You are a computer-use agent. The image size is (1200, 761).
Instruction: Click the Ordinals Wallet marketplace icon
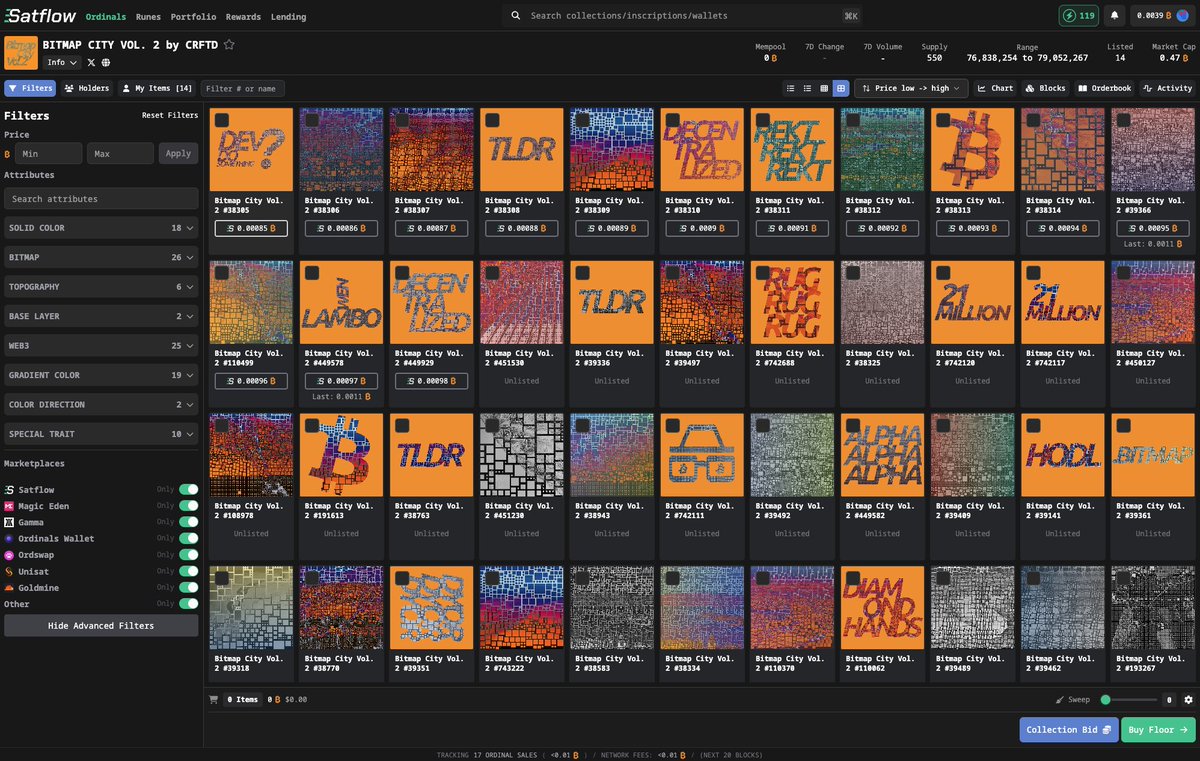(9, 538)
